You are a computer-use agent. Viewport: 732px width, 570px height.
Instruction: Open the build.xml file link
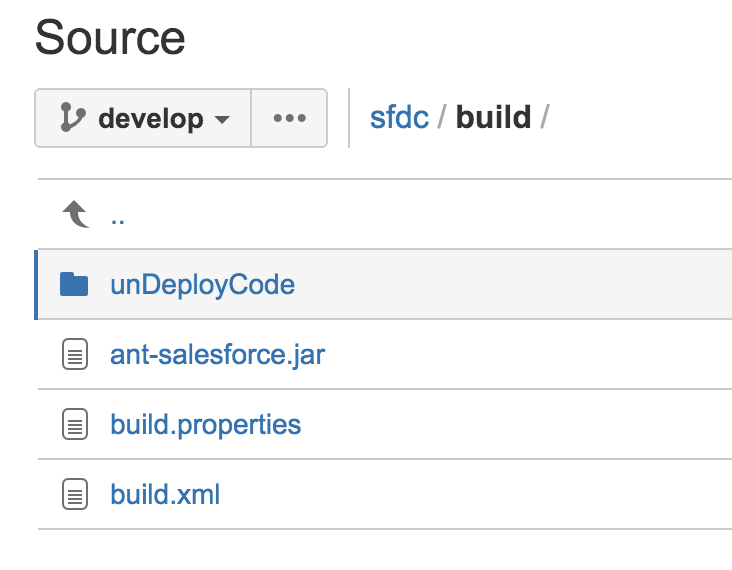point(164,494)
